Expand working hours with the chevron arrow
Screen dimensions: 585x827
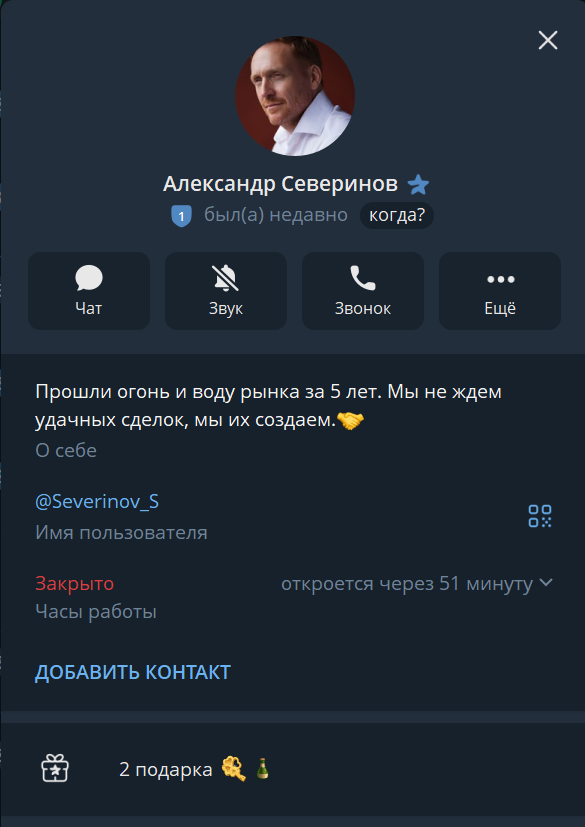546,583
